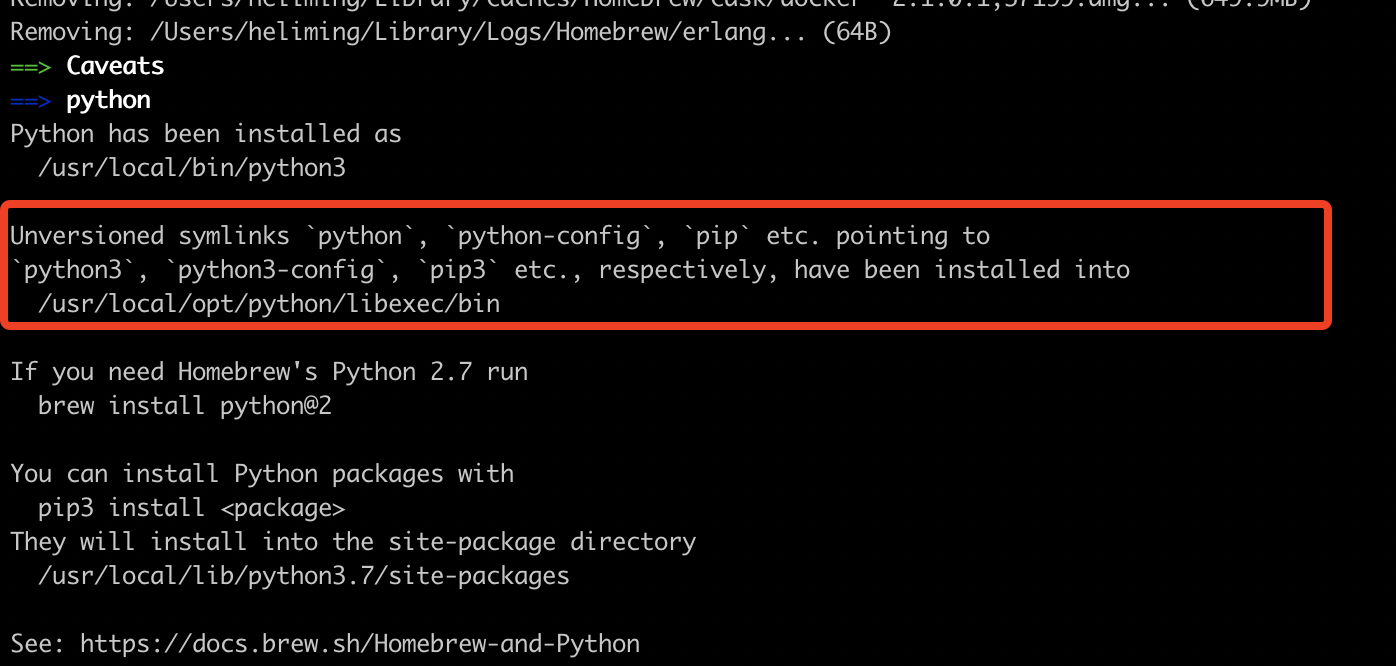Click the Caveats heading

click(x=115, y=66)
